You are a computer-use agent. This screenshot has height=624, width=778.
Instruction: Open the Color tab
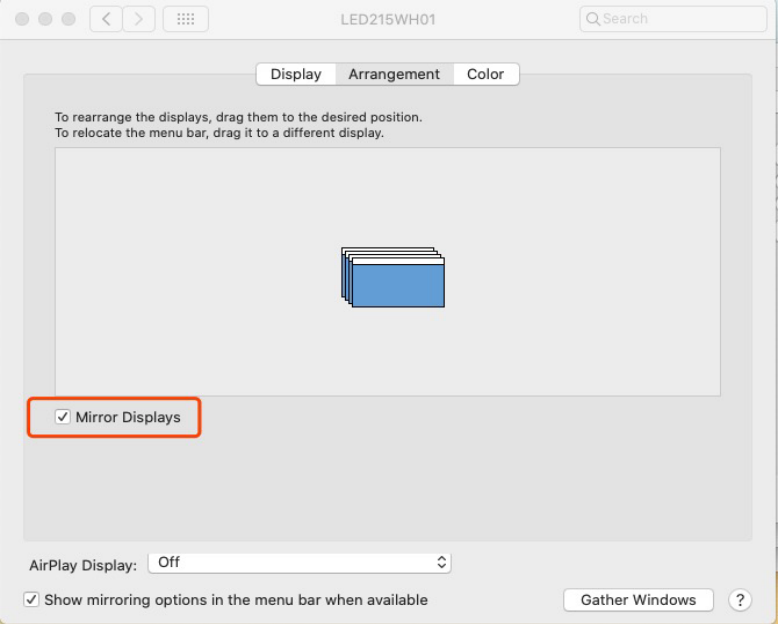[x=485, y=74]
